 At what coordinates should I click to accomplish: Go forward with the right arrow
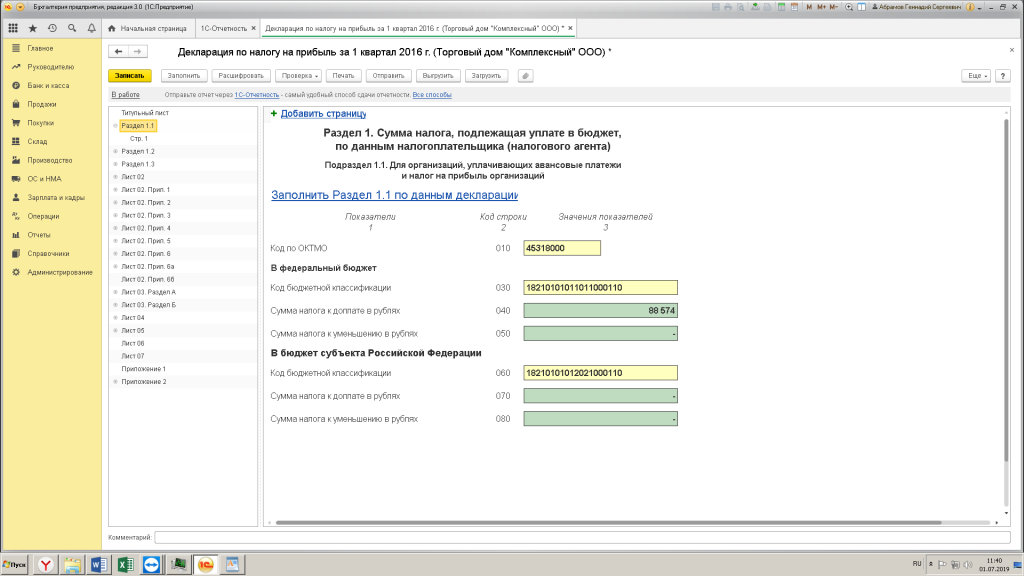[137, 52]
